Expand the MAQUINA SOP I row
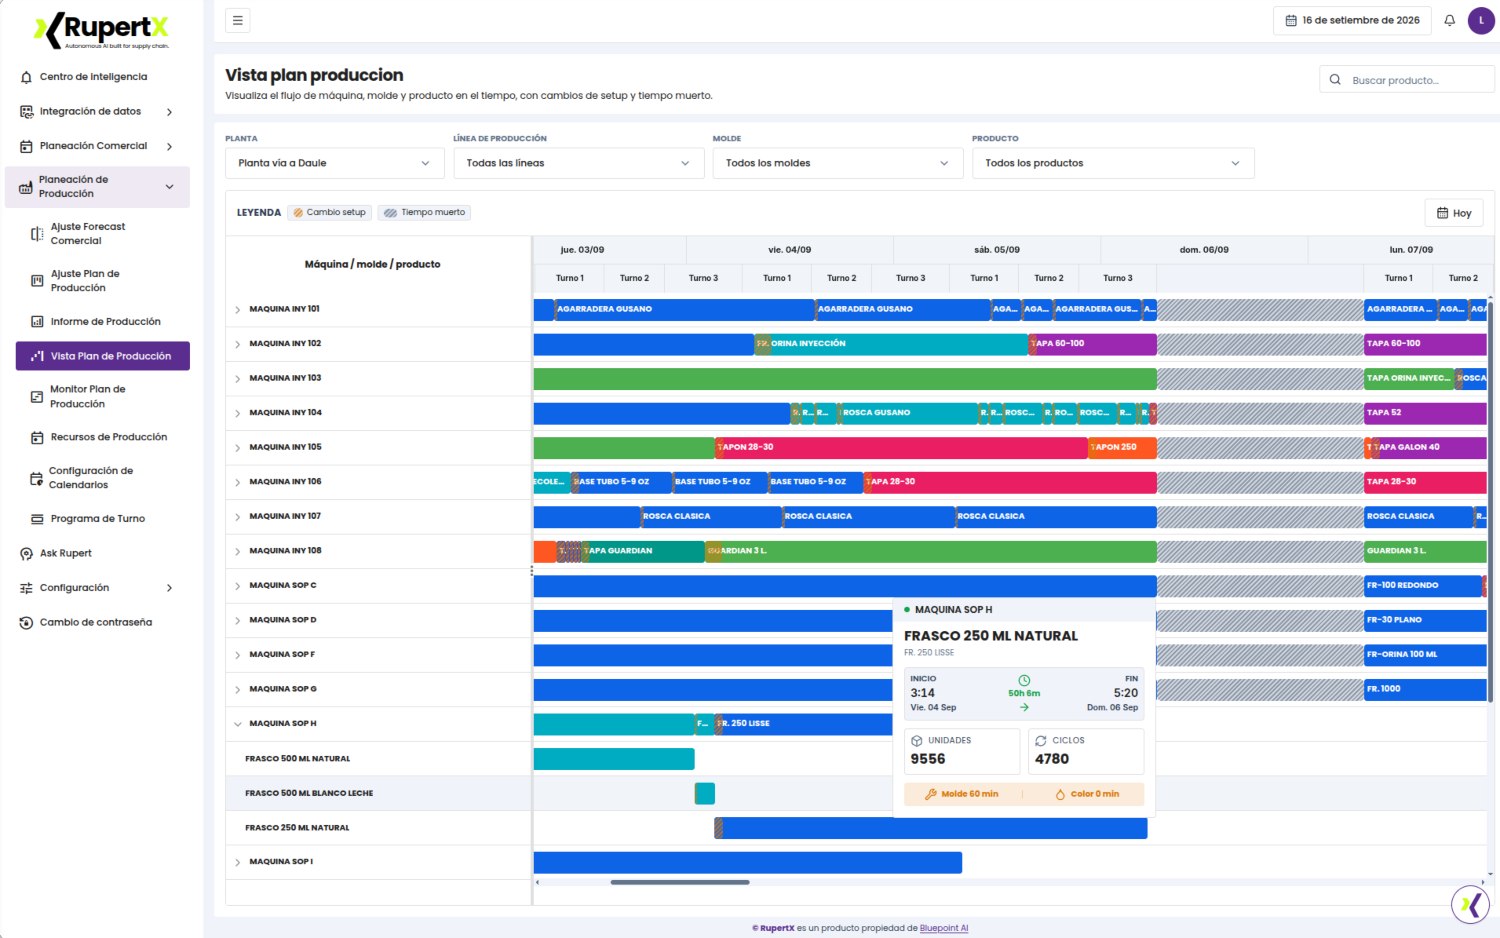The height and width of the screenshot is (938, 1500). pyautogui.click(x=238, y=862)
